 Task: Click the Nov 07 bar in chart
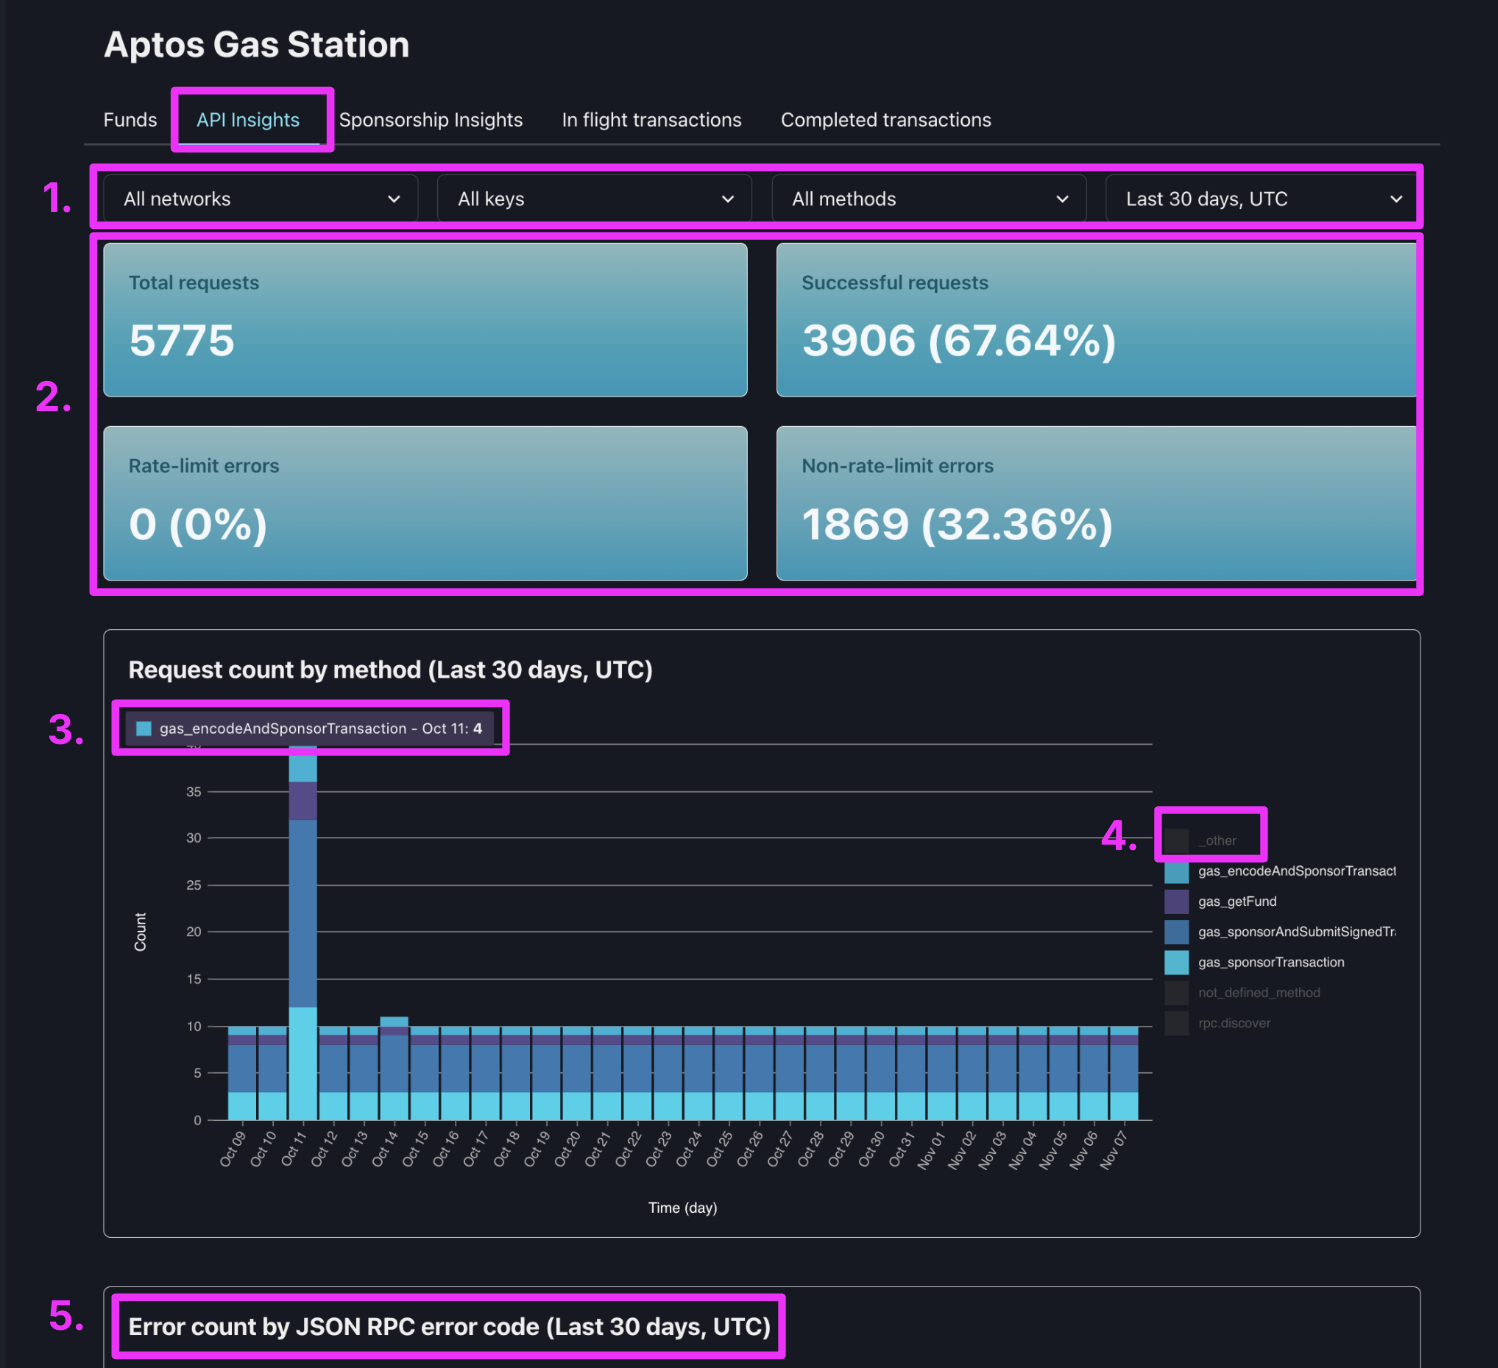[x=1124, y=1073]
